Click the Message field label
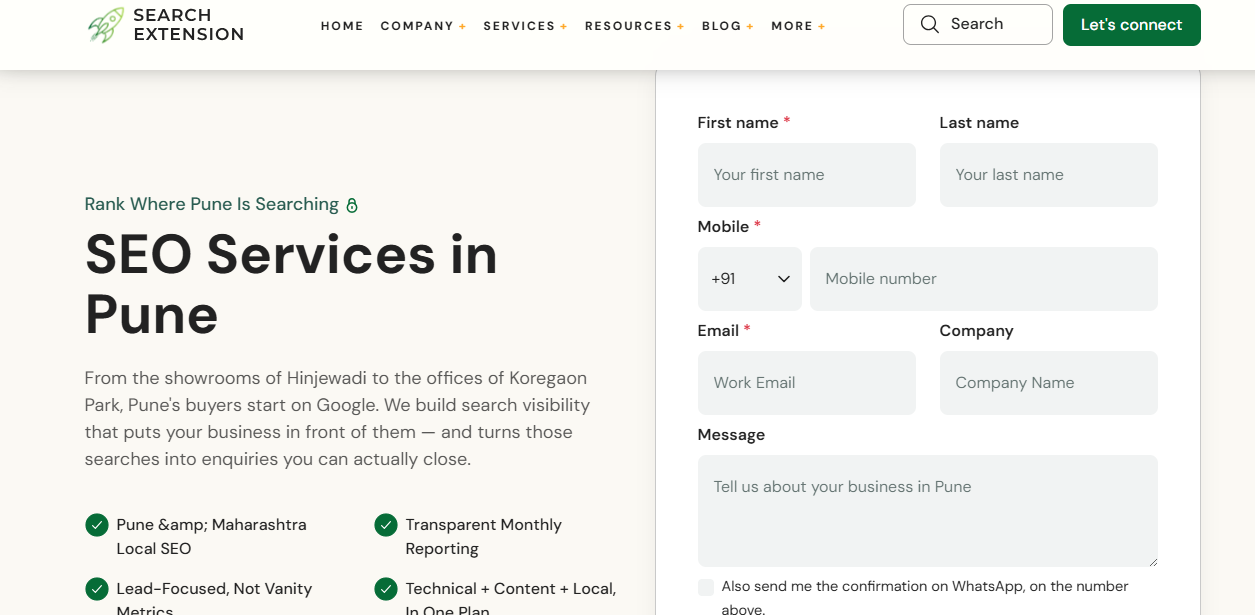This screenshot has width=1255, height=615. point(731,435)
